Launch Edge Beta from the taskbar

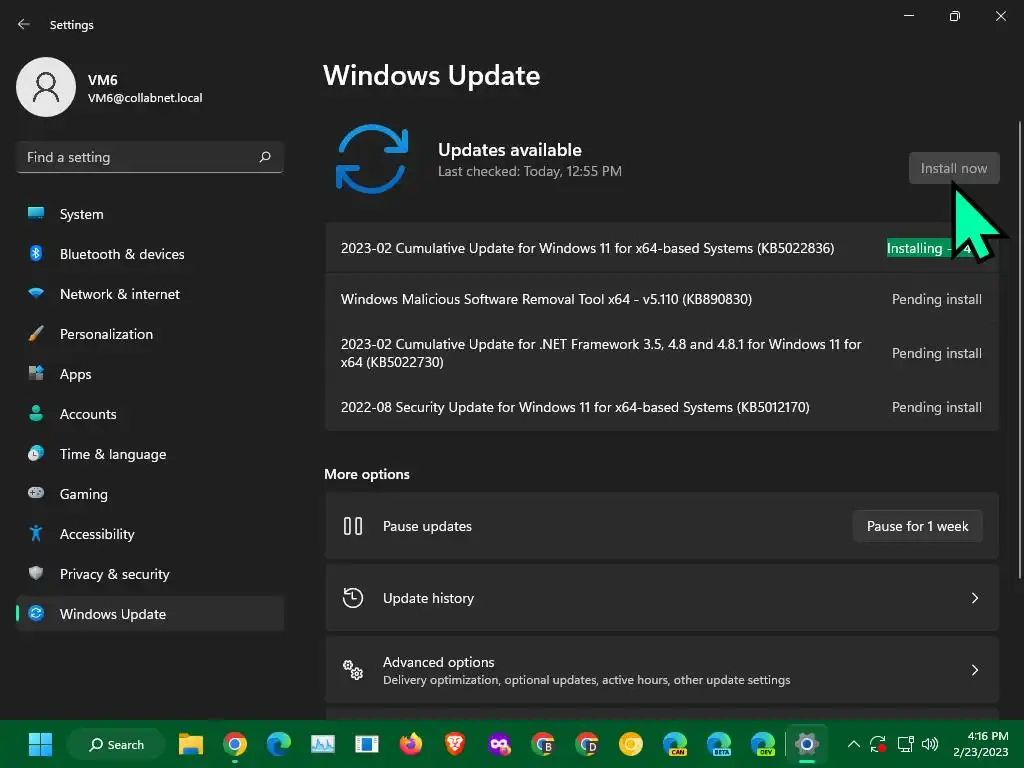point(719,744)
